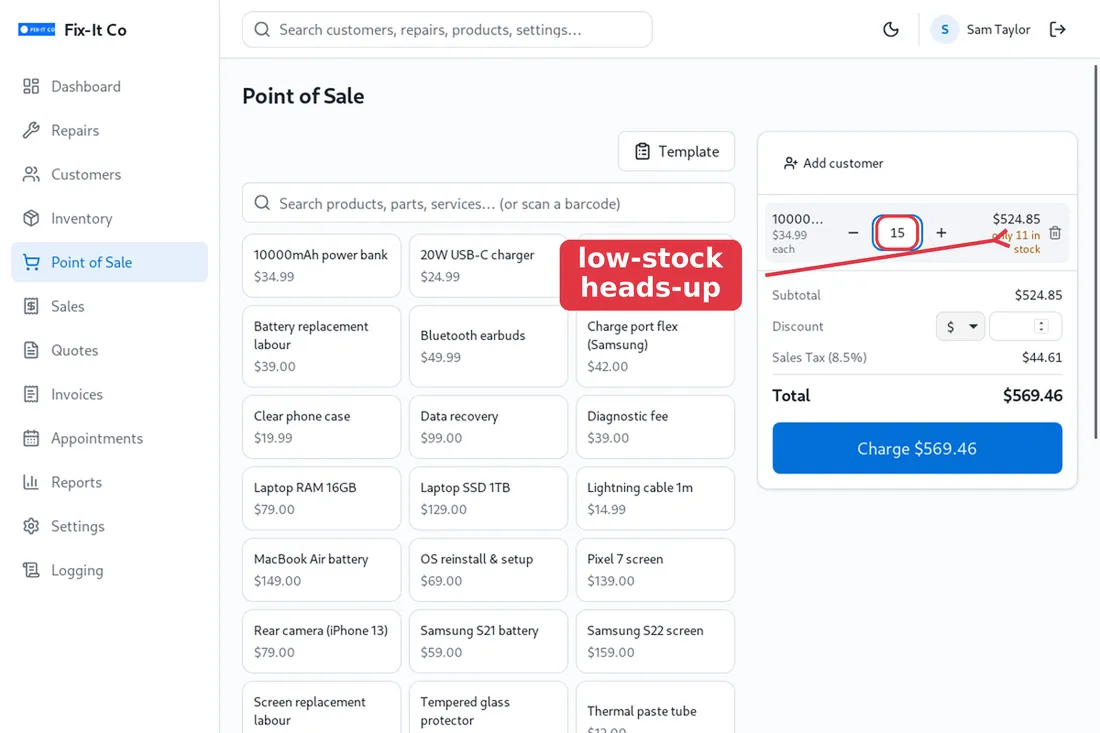
Task: Click the quantity field showing 15
Action: click(897, 233)
